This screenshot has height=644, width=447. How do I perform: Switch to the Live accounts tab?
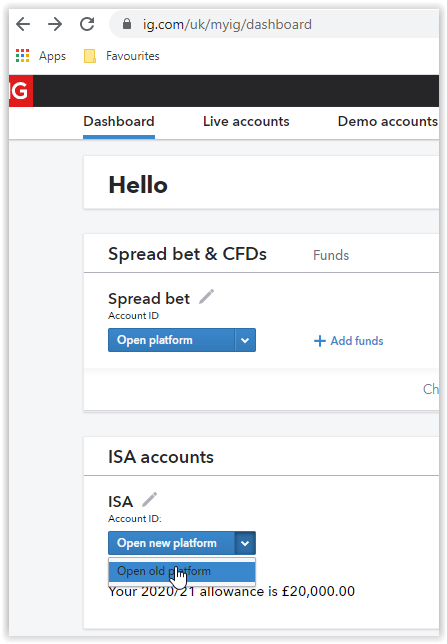(x=246, y=122)
